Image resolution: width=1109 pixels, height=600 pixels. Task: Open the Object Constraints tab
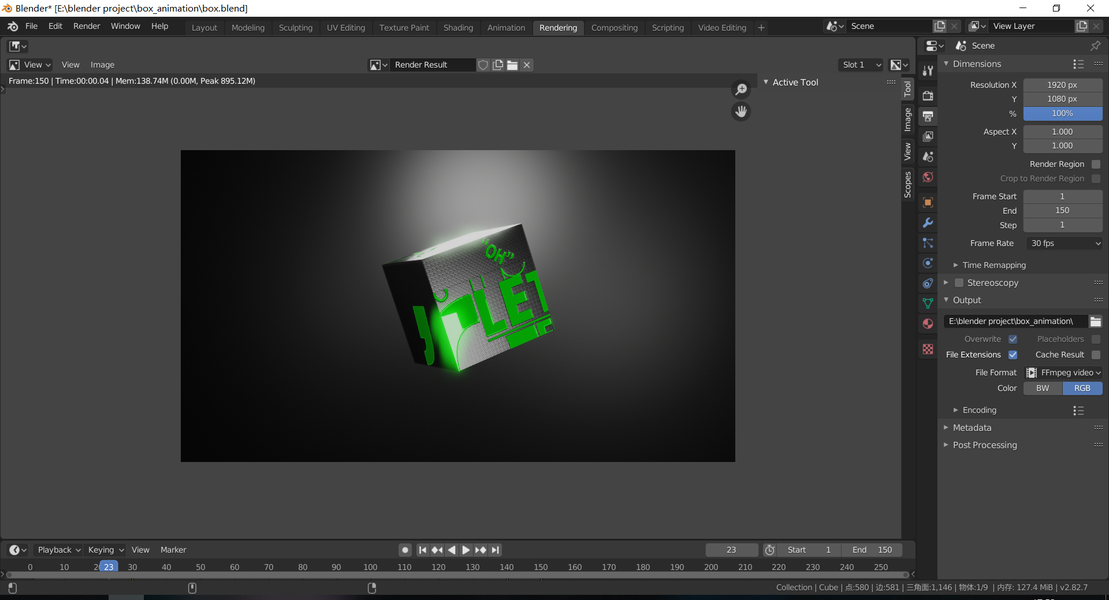pos(928,283)
